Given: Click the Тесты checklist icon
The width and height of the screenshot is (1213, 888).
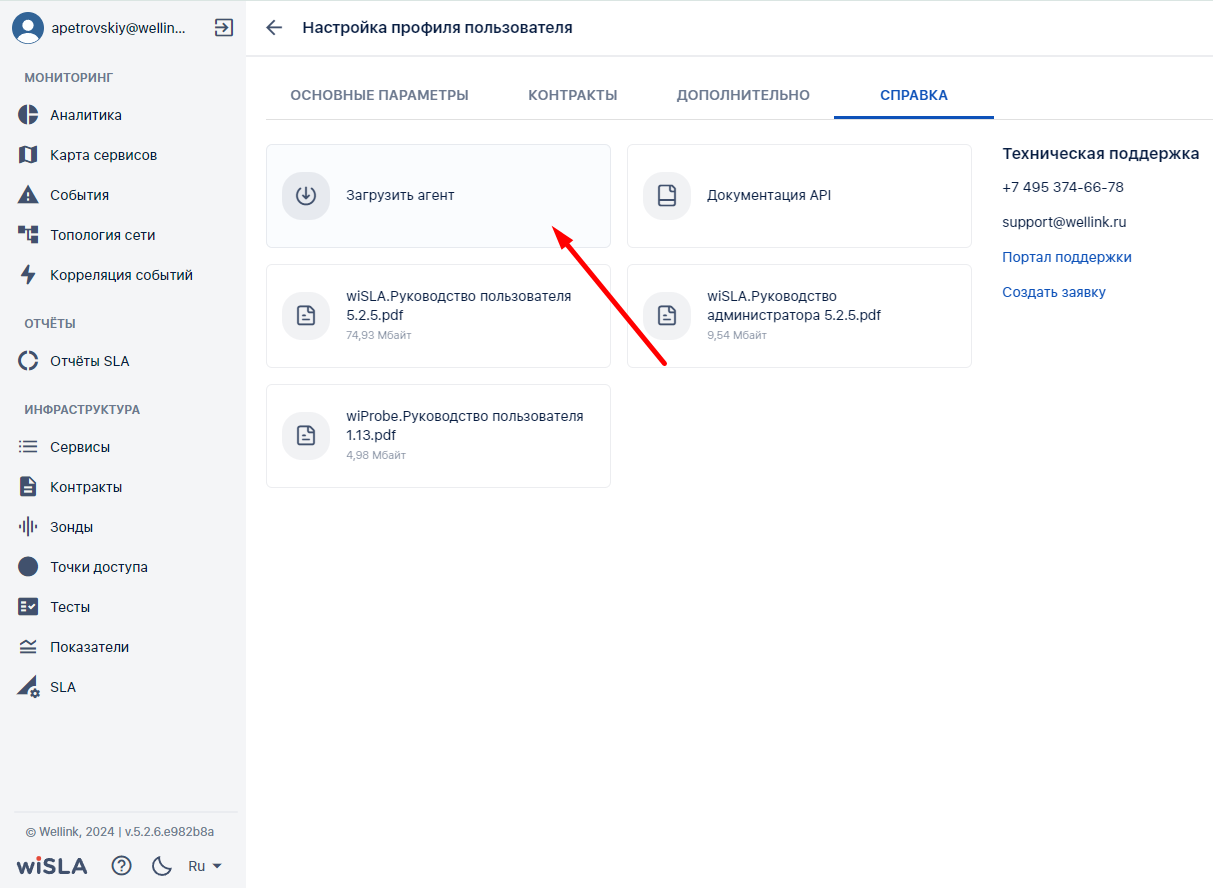Looking at the screenshot, I should click(28, 607).
